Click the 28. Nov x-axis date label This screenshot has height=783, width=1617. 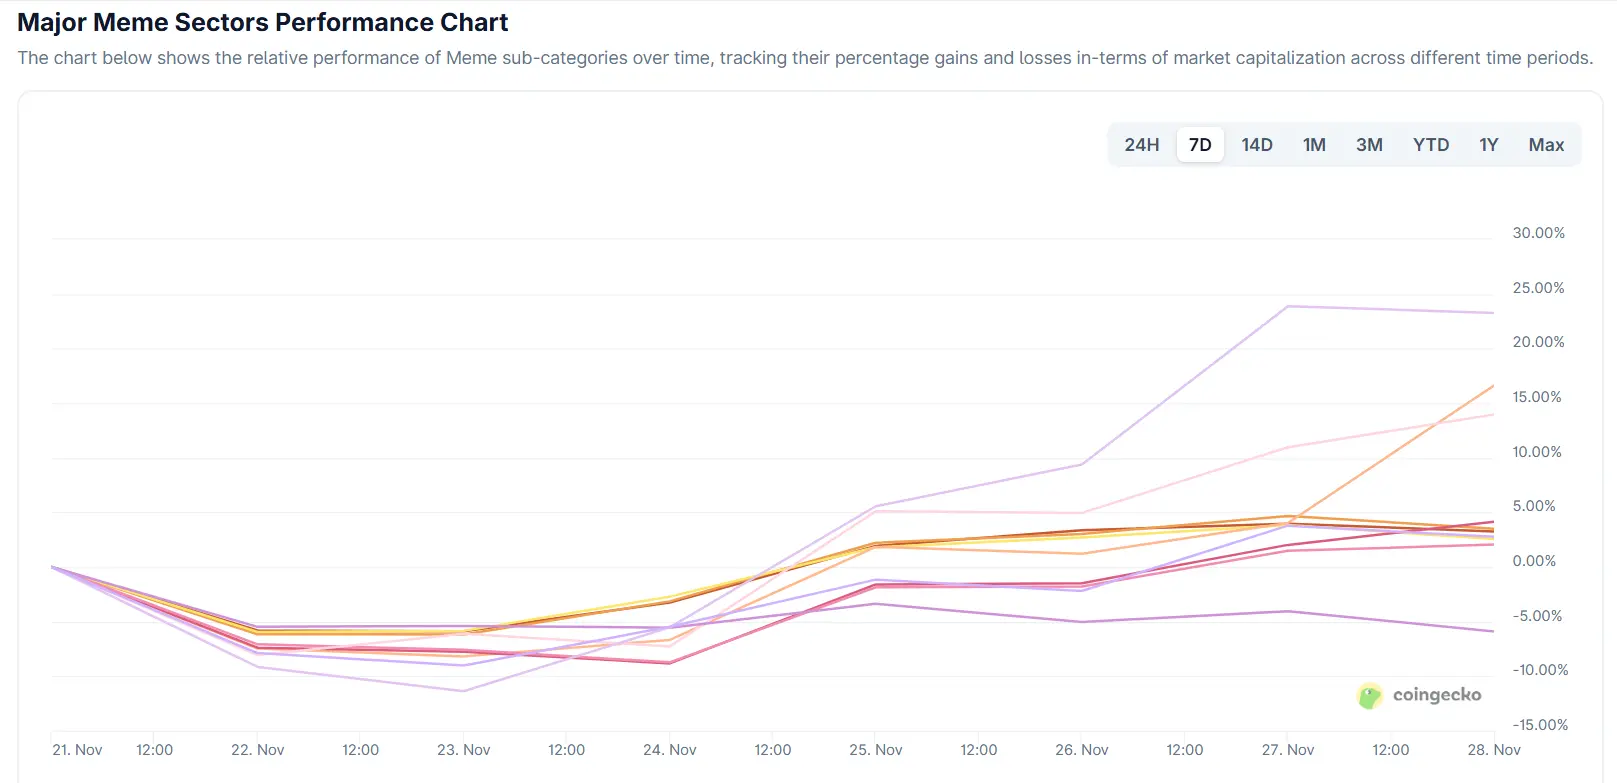tap(1493, 750)
